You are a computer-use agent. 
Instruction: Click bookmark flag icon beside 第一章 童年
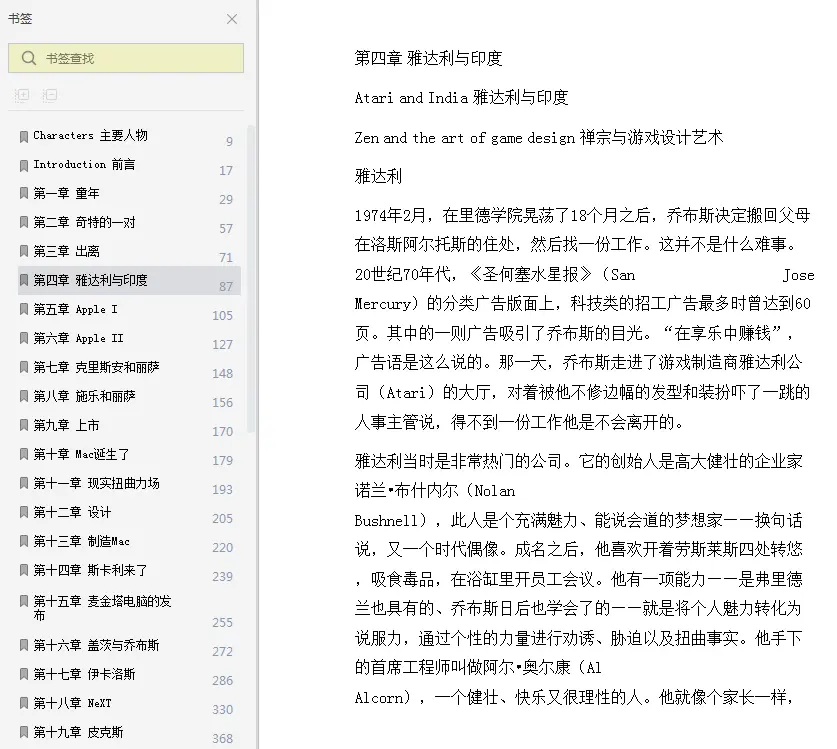23,193
